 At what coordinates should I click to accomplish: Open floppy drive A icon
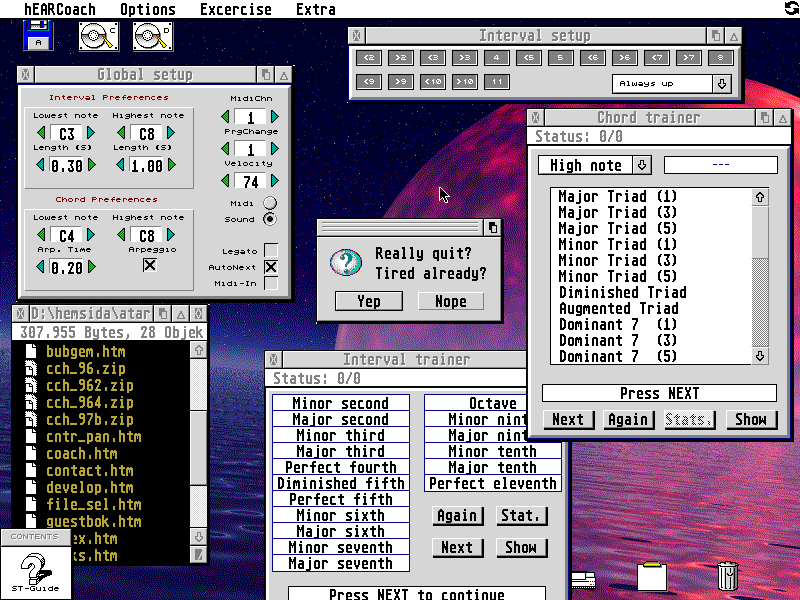click(x=38, y=36)
